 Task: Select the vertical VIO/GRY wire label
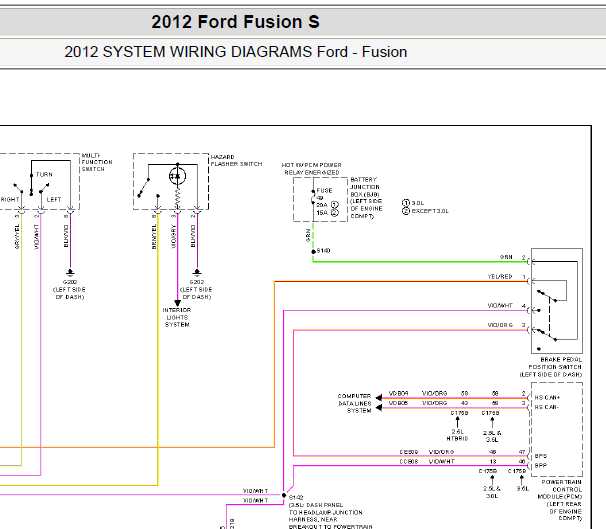tap(174, 236)
